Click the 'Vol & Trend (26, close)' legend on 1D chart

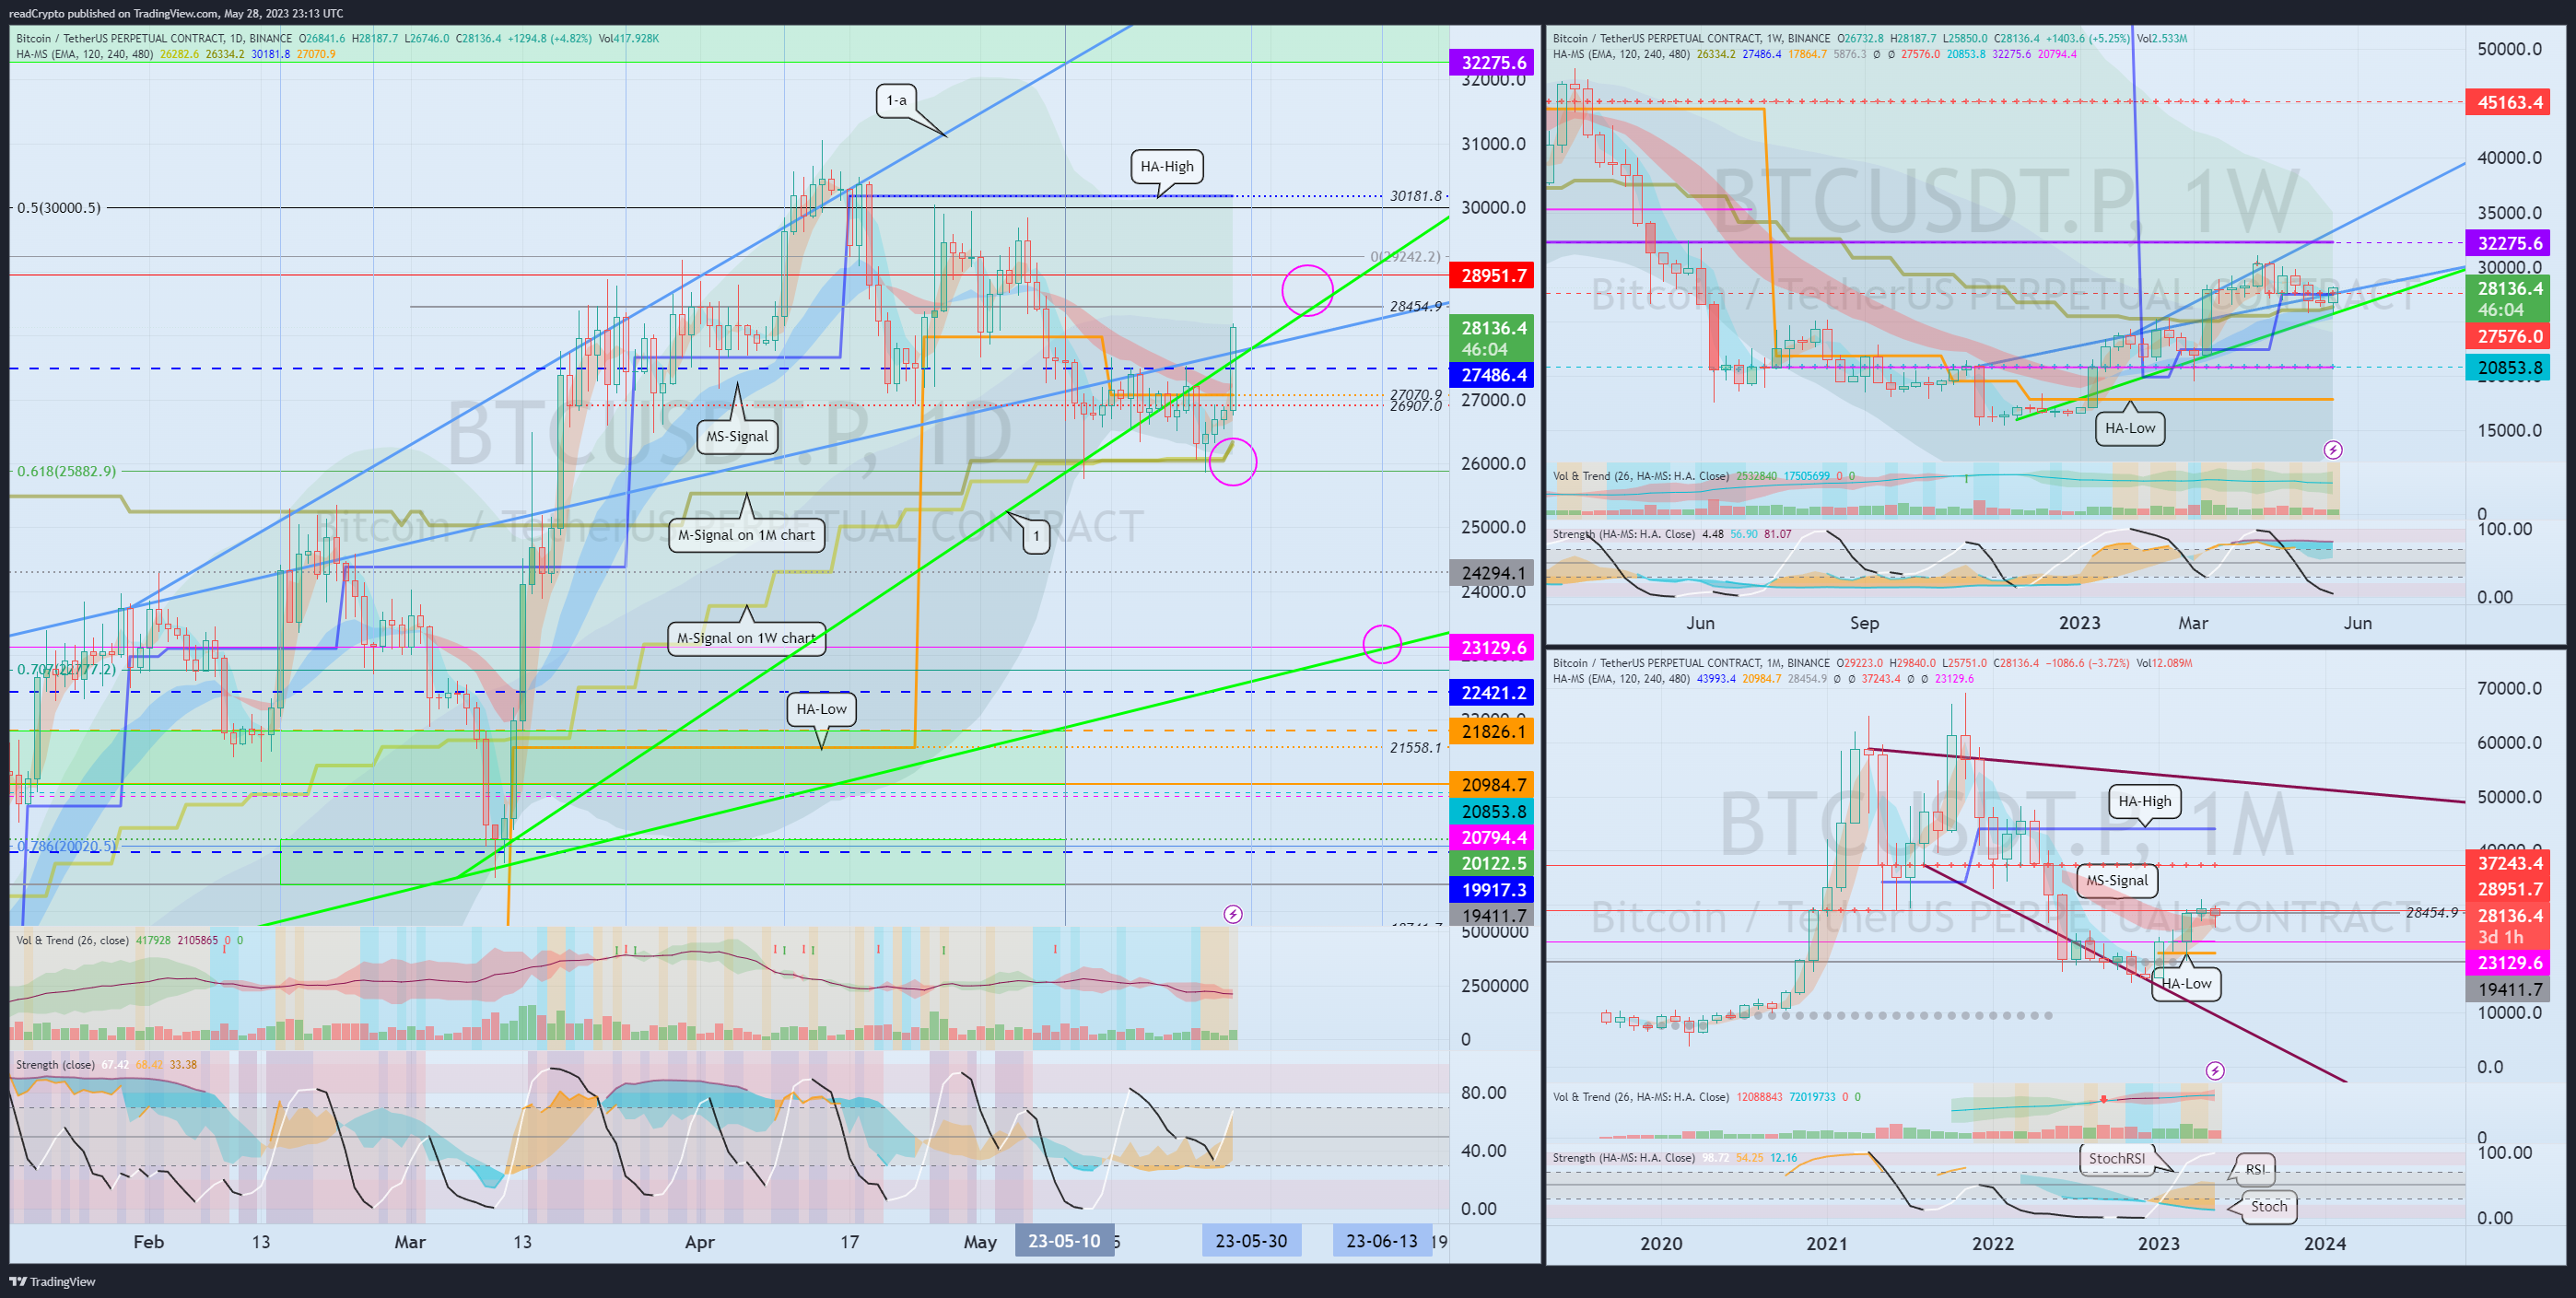point(129,940)
